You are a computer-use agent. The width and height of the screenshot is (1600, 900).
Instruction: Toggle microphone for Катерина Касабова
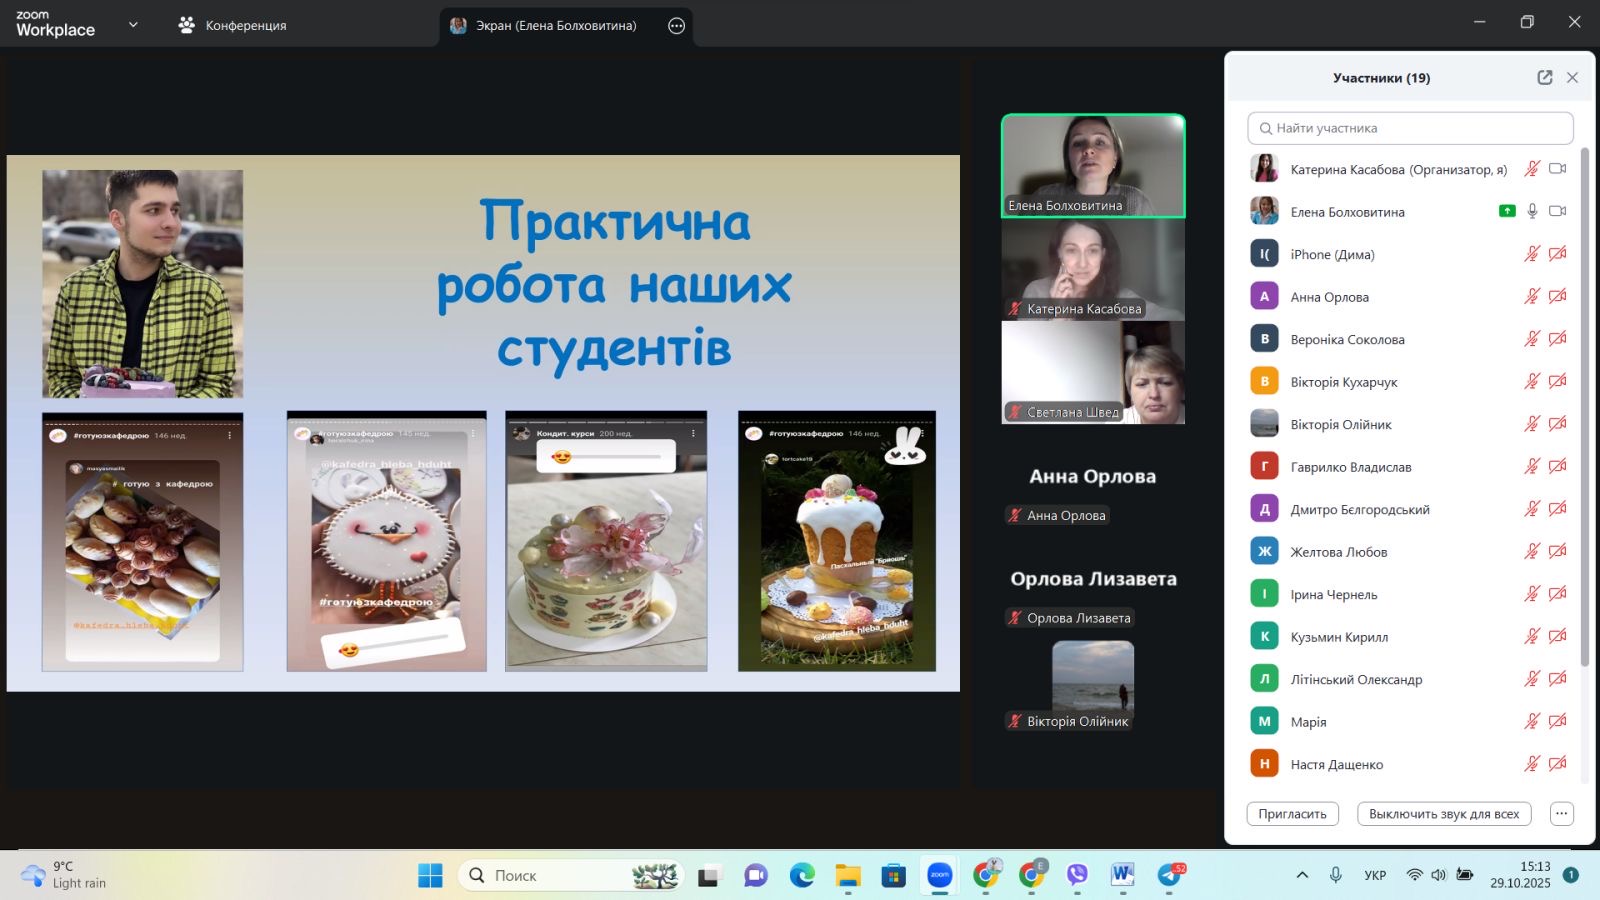click(1531, 169)
